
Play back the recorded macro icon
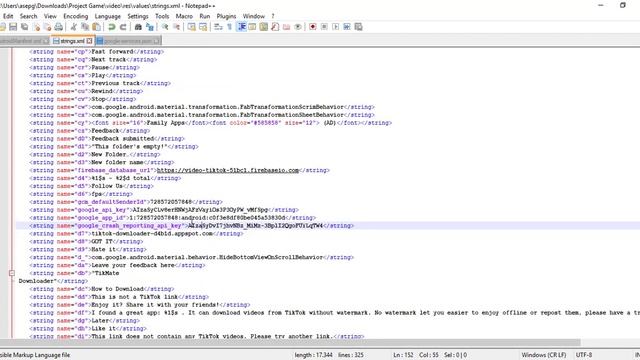pyautogui.click(x=336, y=27)
